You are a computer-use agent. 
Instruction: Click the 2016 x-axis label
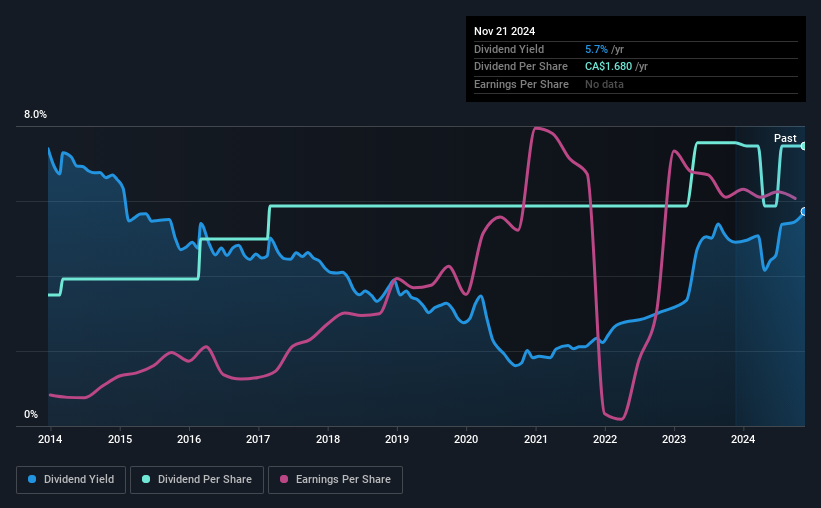coord(189,439)
